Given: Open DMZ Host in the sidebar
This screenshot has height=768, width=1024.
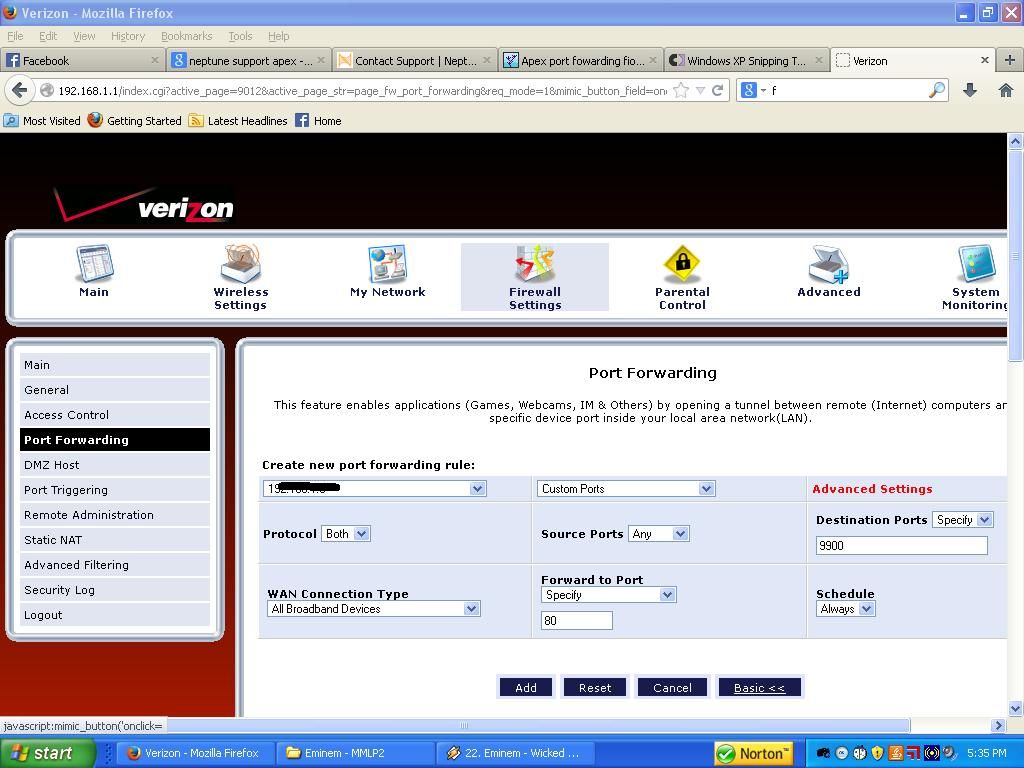Looking at the screenshot, I should (115, 464).
